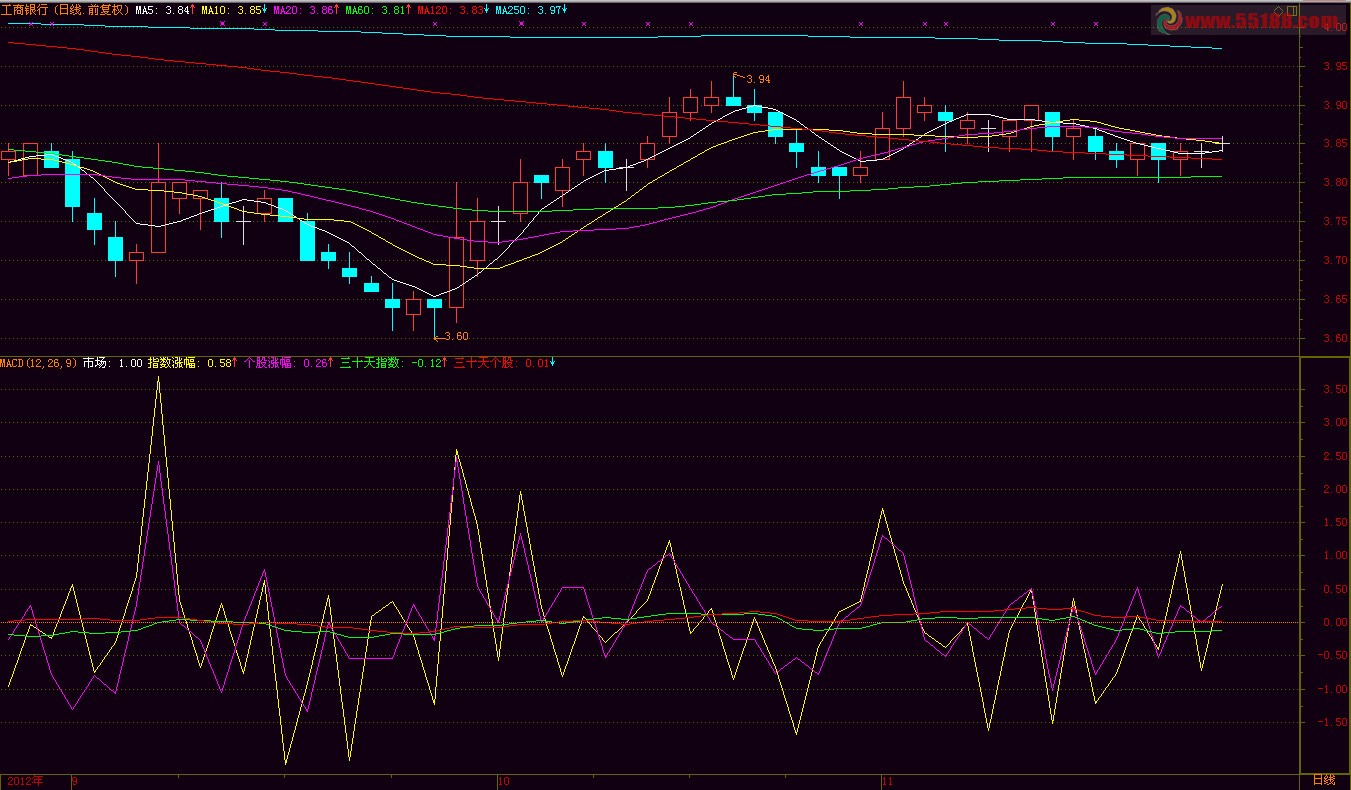Select the MA60: 3.81 indicator label
The image size is (1351, 790).
(x=378, y=9)
